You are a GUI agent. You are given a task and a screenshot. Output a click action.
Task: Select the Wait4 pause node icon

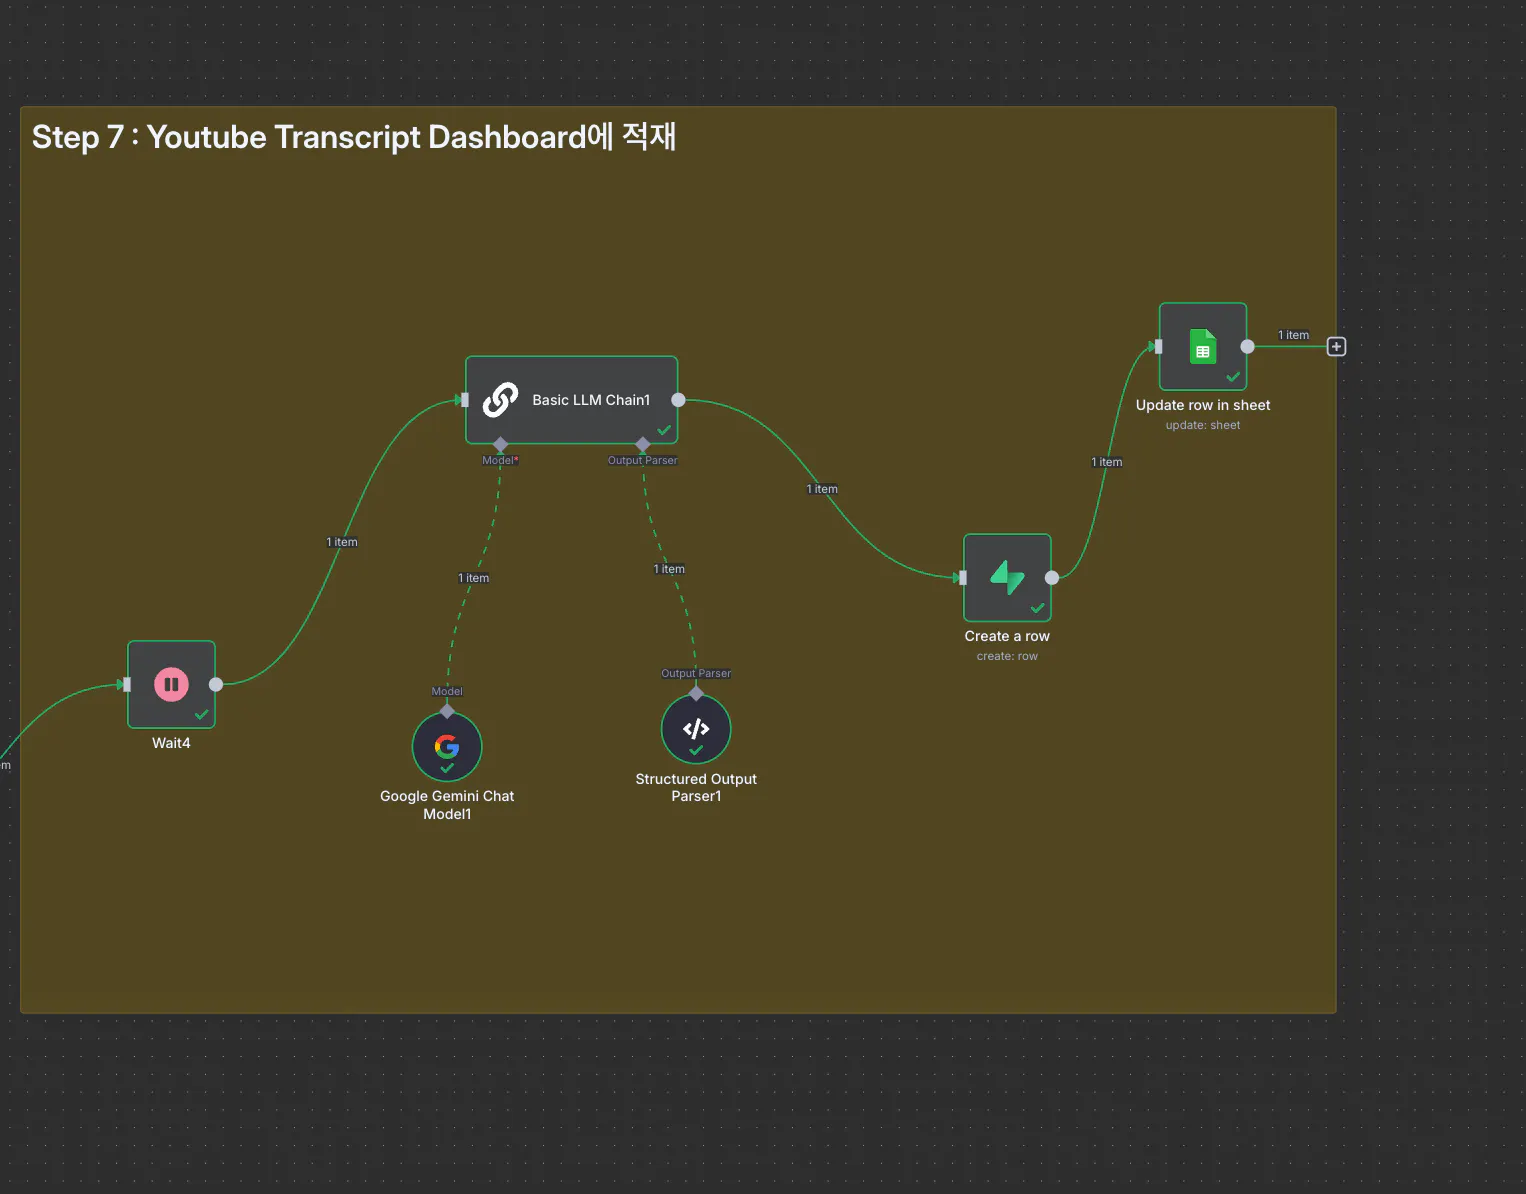tap(171, 684)
